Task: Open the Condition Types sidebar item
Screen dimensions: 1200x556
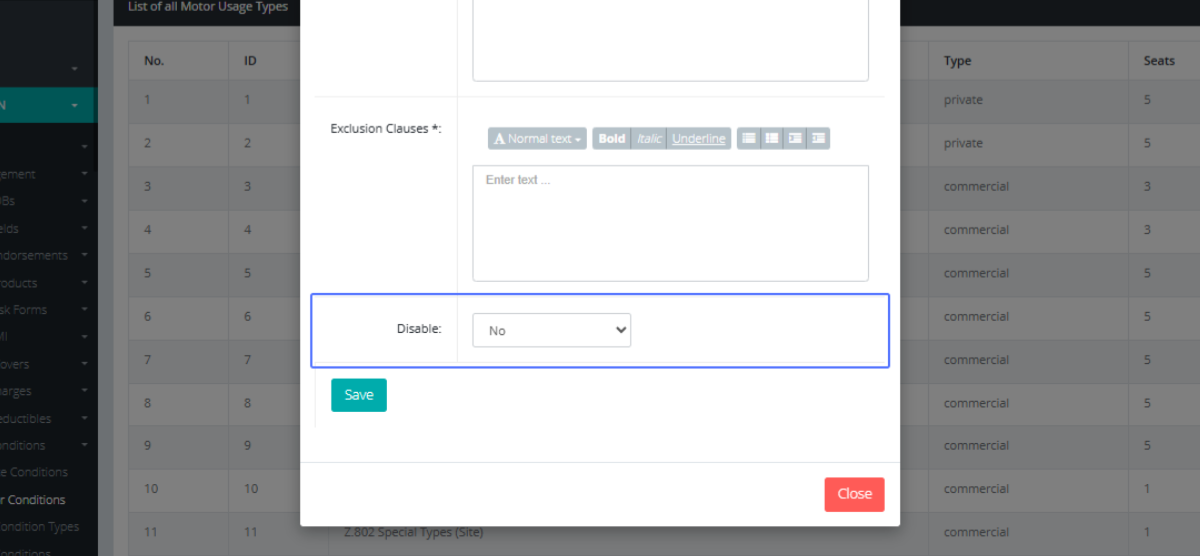Action: [x=40, y=526]
